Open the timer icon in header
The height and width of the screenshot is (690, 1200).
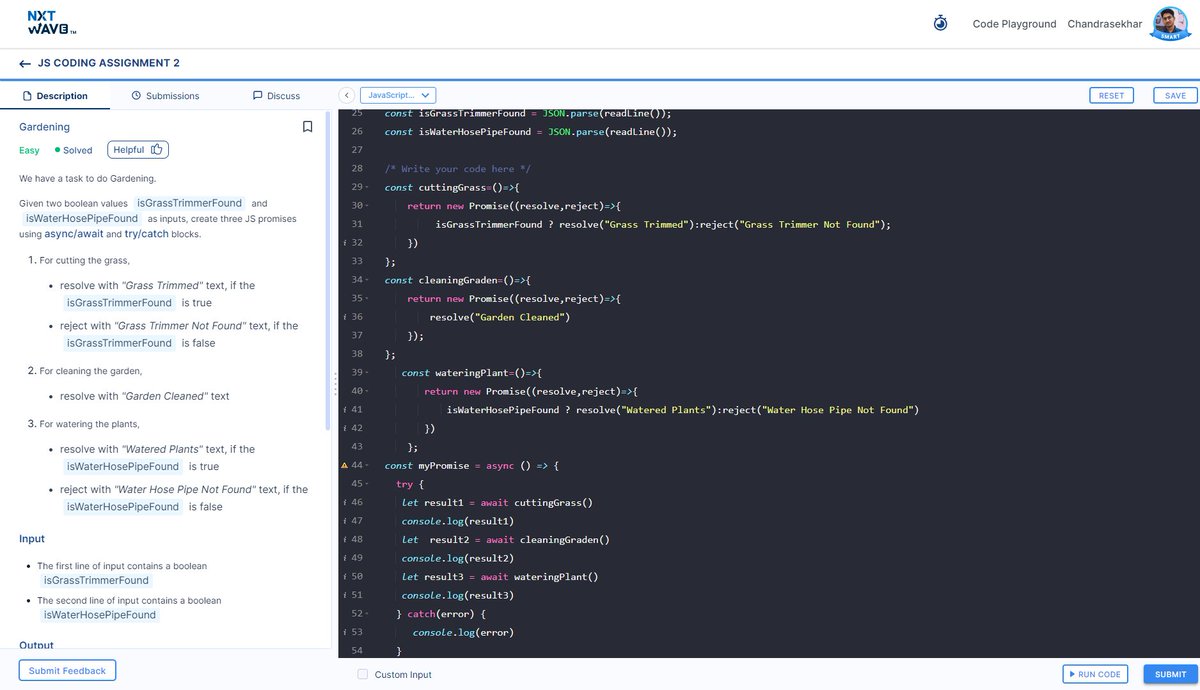coord(940,23)
